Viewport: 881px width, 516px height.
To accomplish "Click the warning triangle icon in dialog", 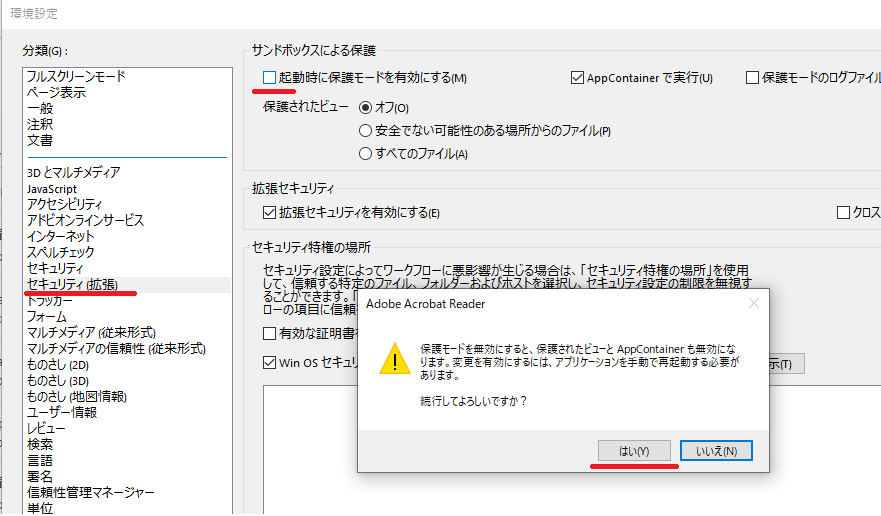I will [395, 359].
